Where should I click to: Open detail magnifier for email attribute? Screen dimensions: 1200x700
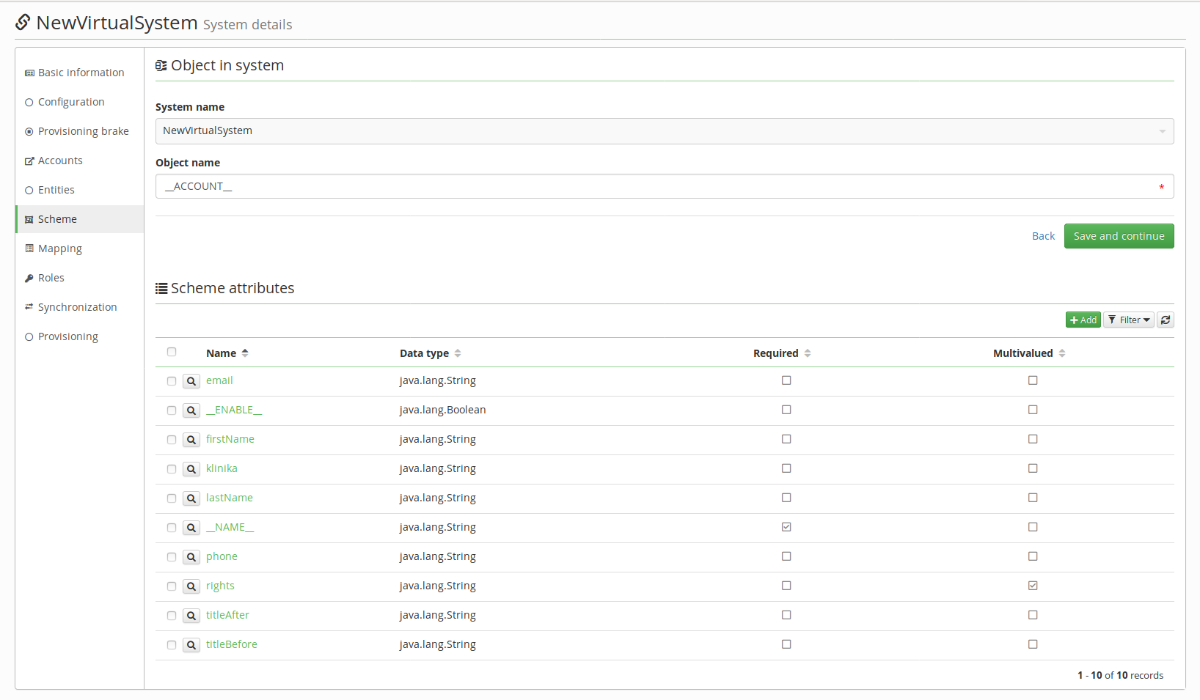191,381
